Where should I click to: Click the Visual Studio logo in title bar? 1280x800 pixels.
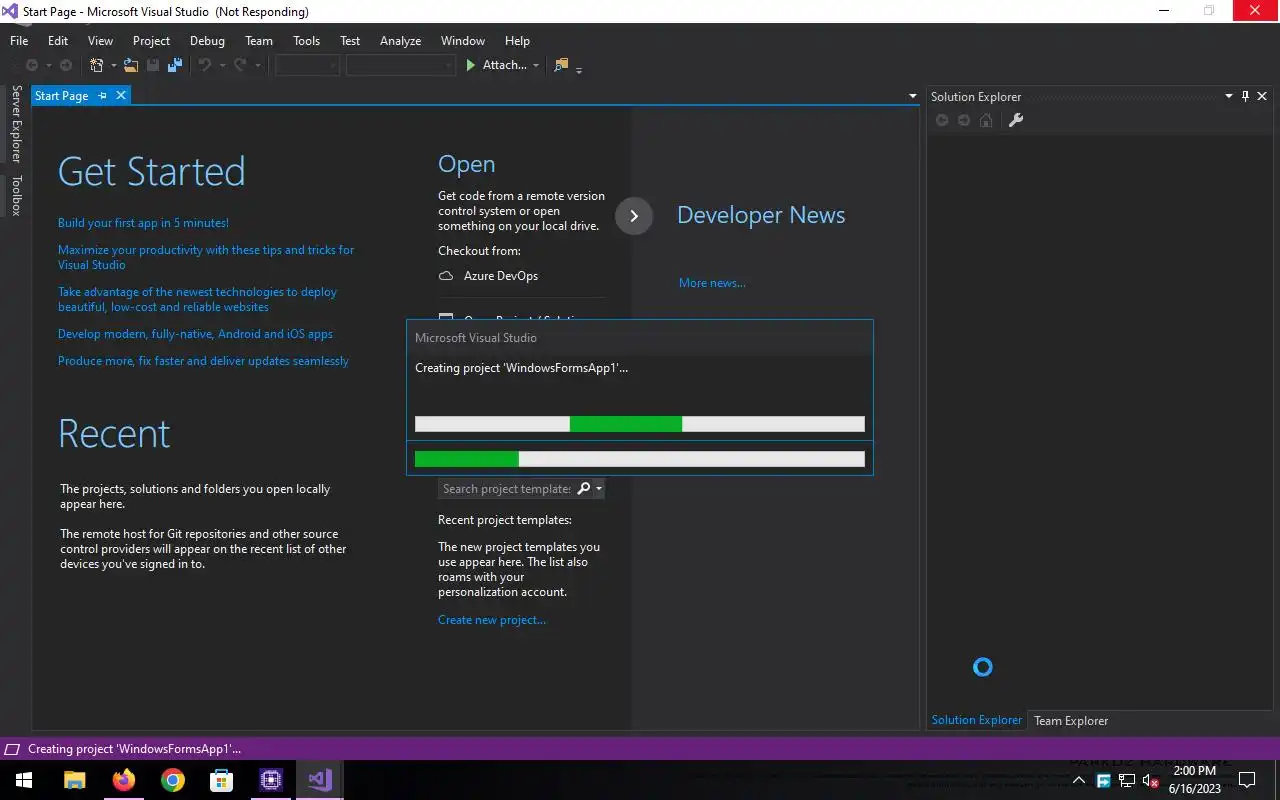[x=11, y=11]
